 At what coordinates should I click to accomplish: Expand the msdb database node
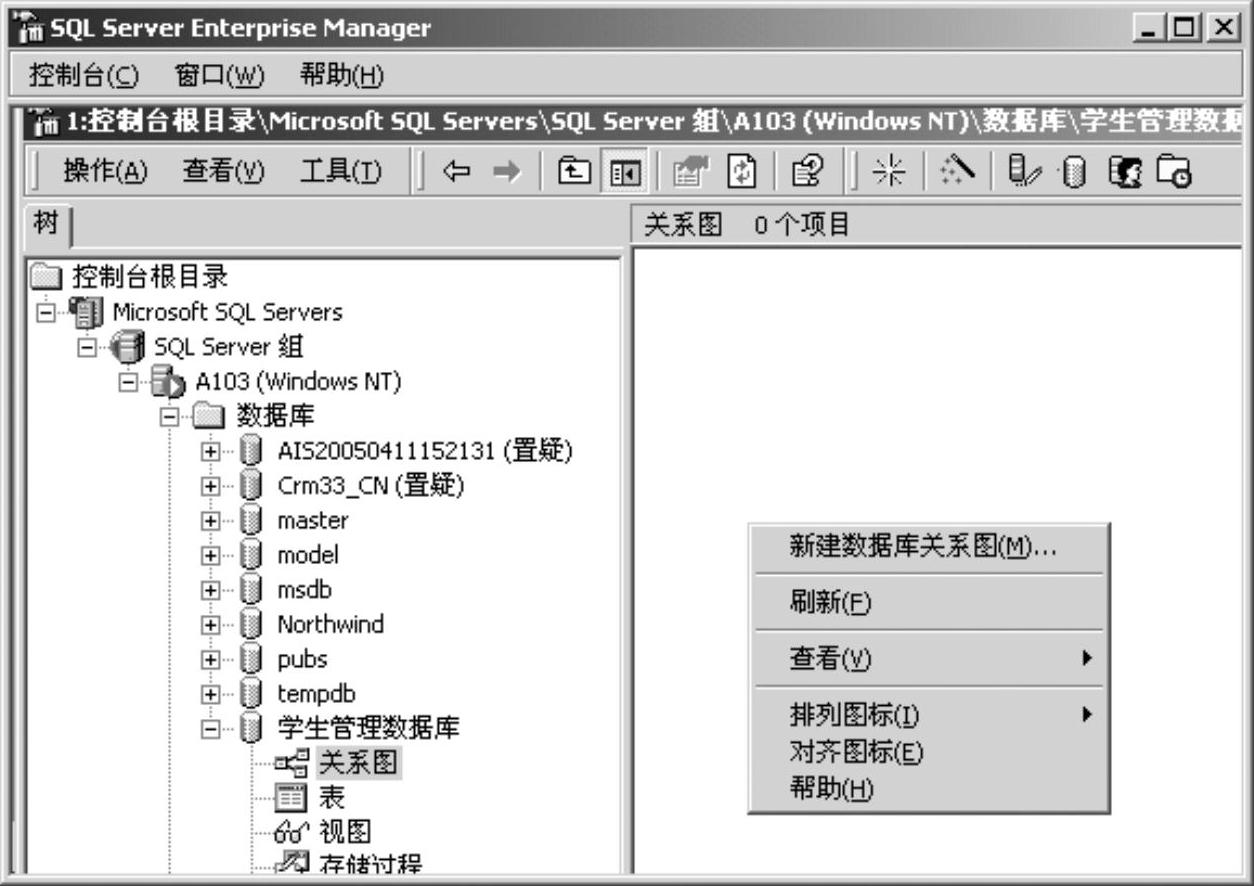211,590
